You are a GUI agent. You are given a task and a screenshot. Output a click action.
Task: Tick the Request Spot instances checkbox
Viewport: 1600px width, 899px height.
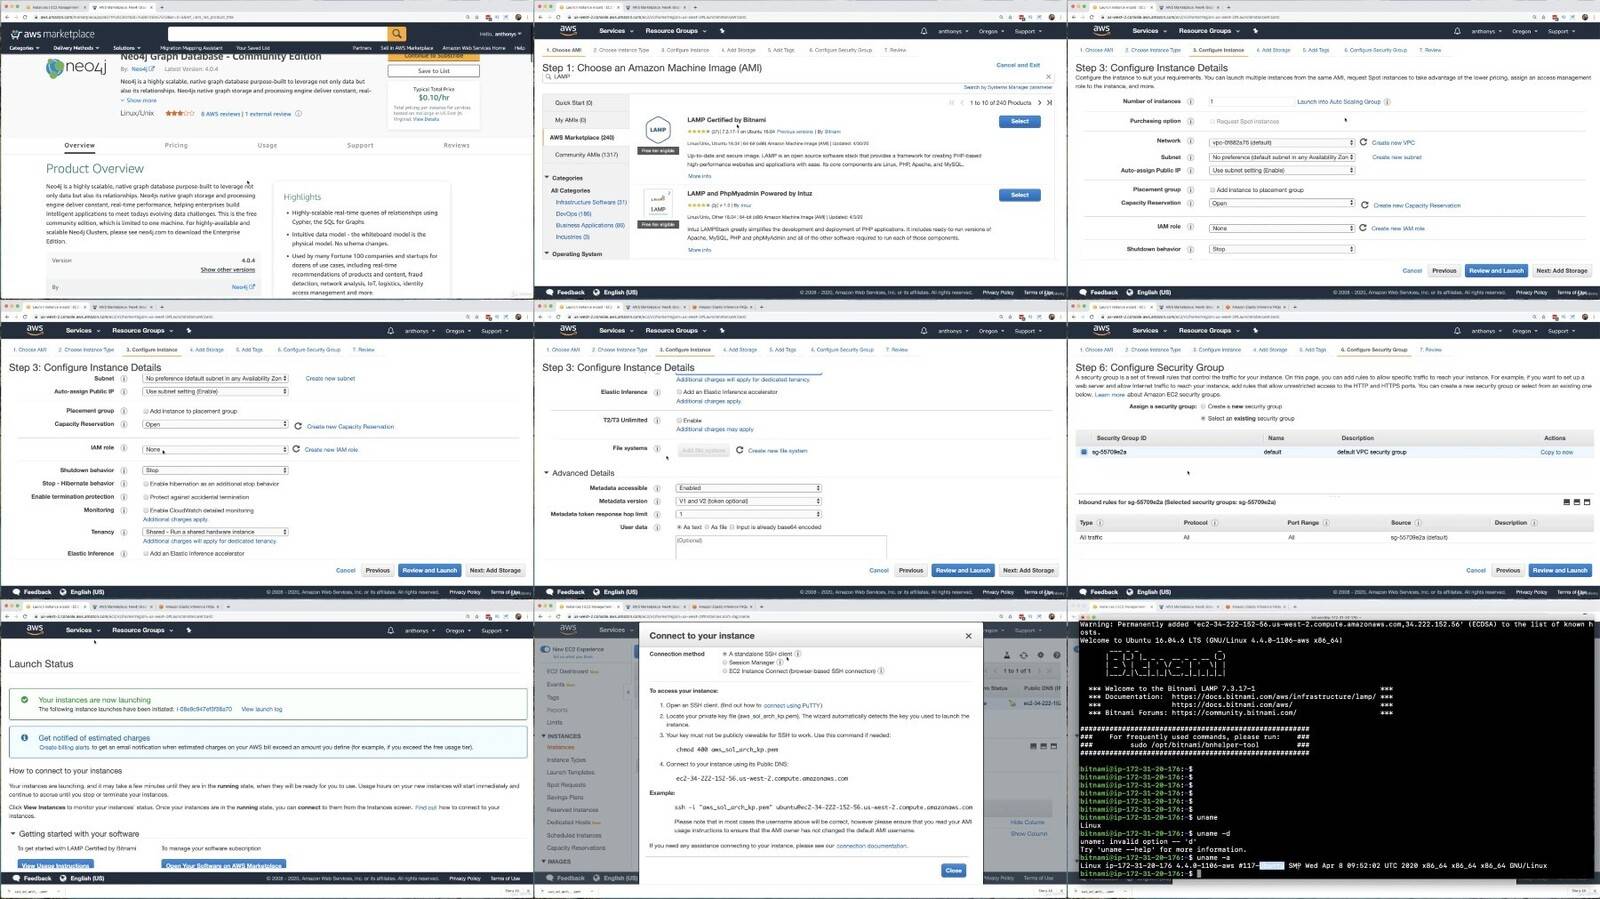[x=1212, y=121]
